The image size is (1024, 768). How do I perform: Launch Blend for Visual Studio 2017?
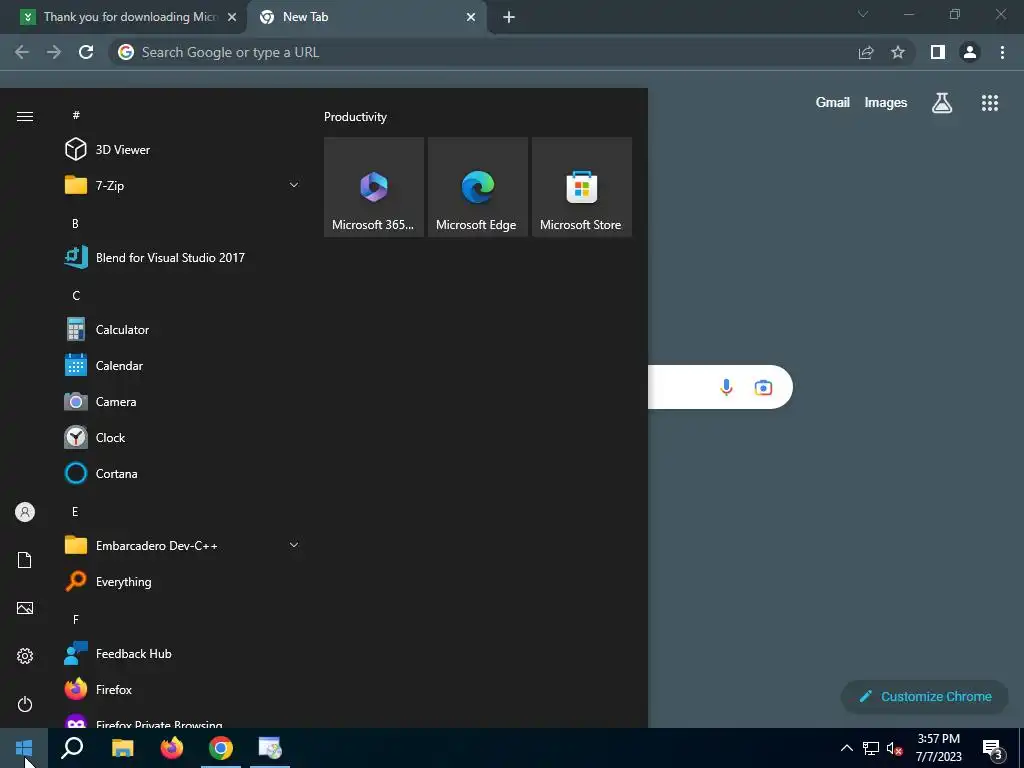pyautogui.click(x=182, y=257)
